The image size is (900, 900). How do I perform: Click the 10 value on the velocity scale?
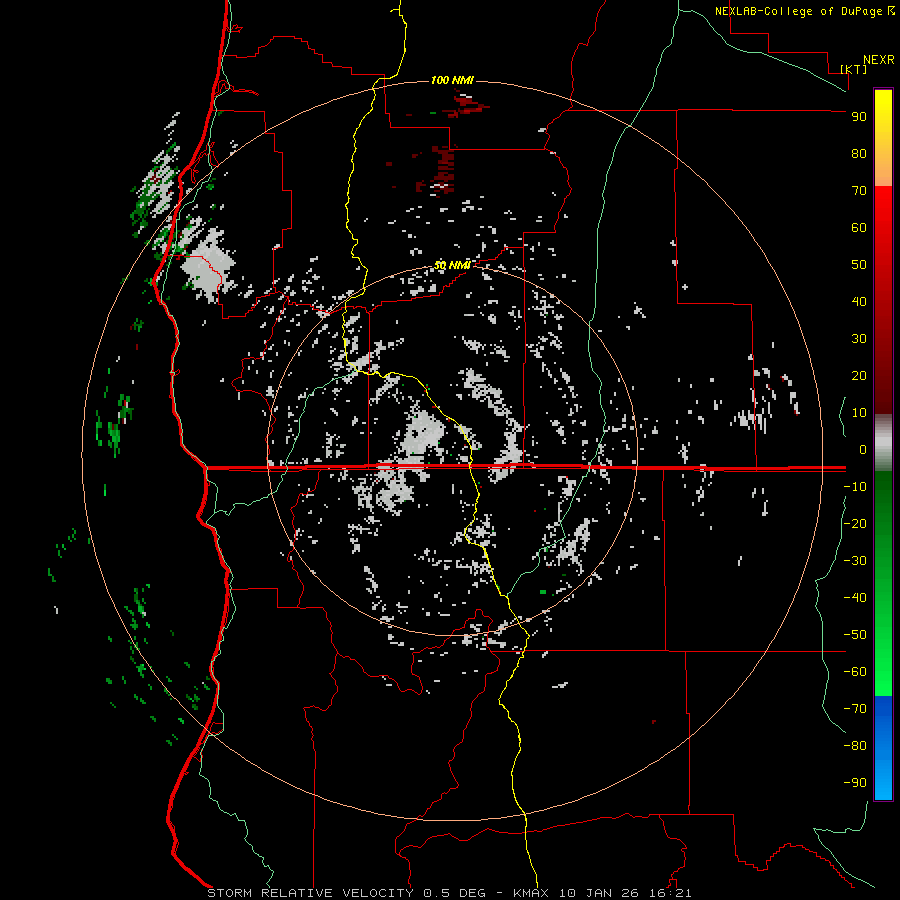coord(859,413)
